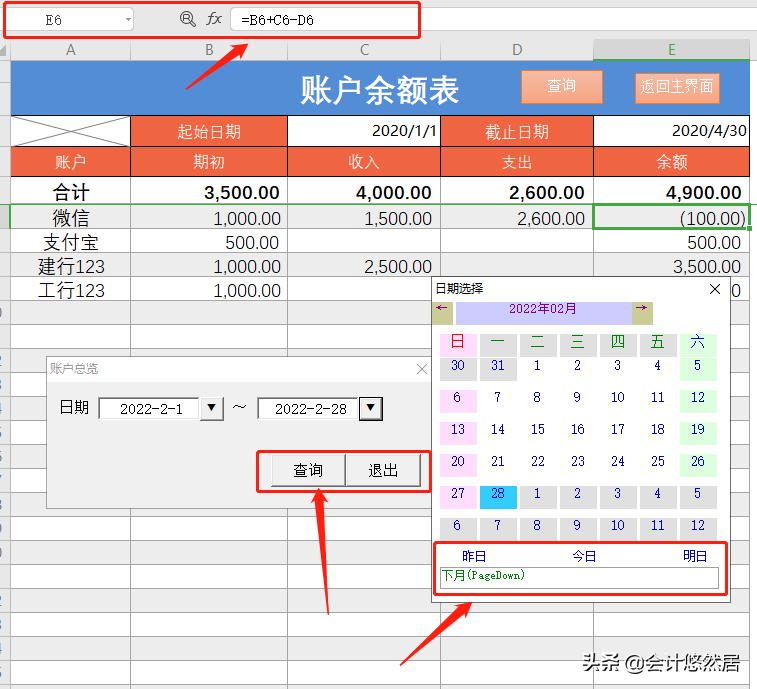Click the 返回主界面 button
Image resolution: width=757 pixels, height=689 pixels.
[677, 87]
